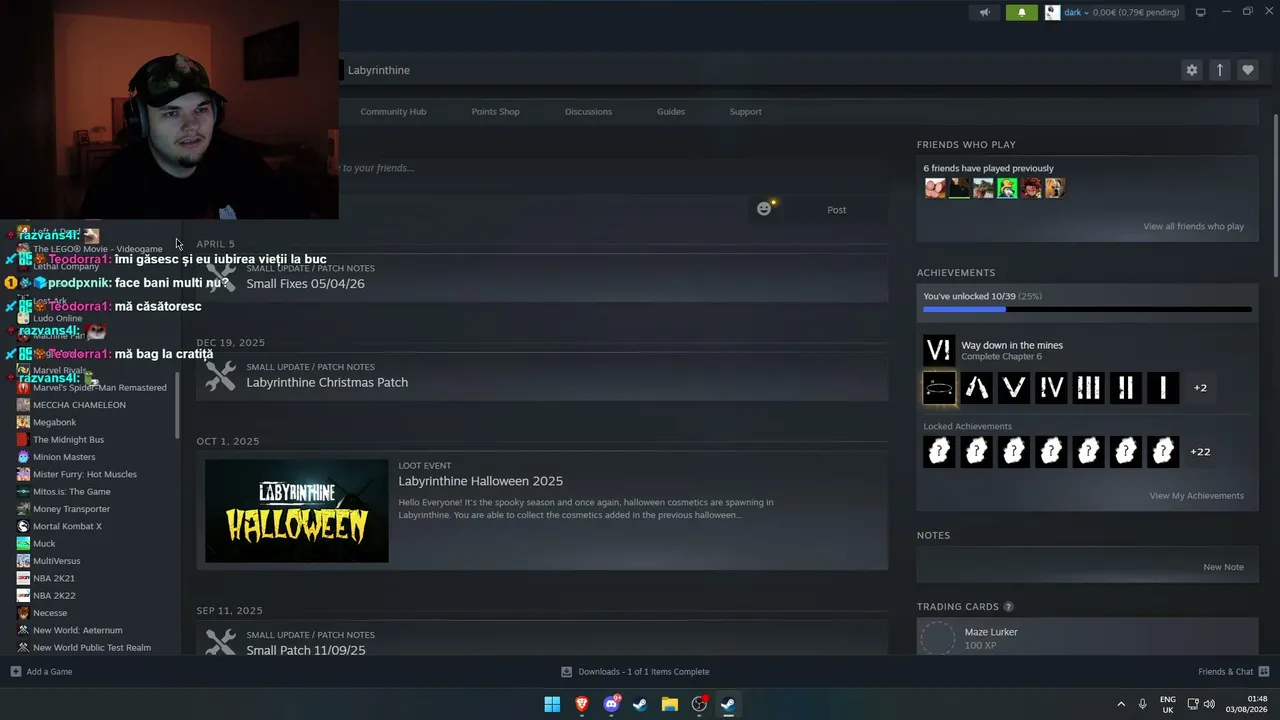
Task: View all friends who play
Action: coord(1193,227)
